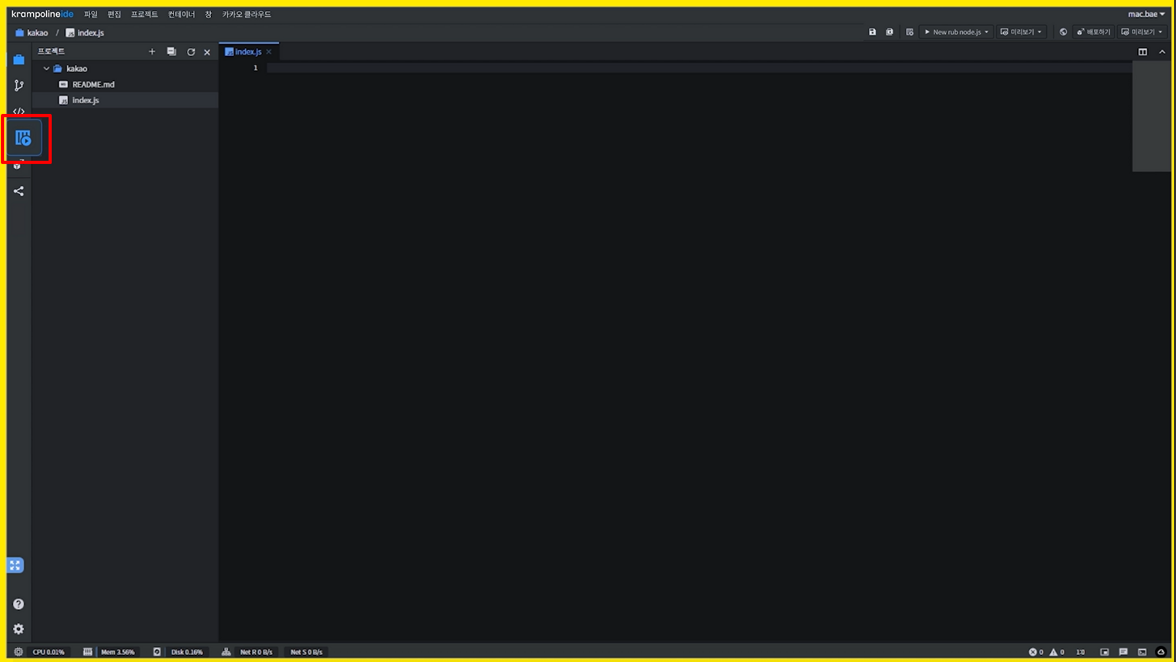Image resolution: width=1176 pixels, height=662 pixels.
Task: Open the code brackets sidebar icon
Action: point(19,111)
